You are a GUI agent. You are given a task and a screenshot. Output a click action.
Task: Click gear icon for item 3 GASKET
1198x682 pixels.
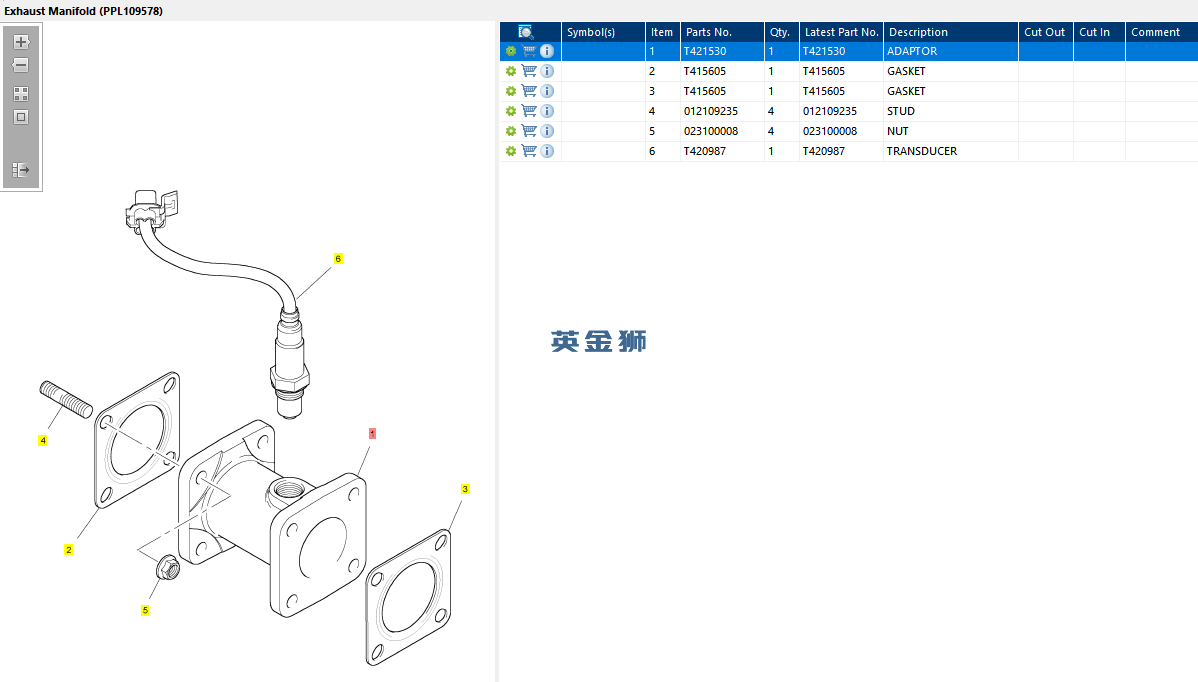pyautogui.click(x=511, y=91)
